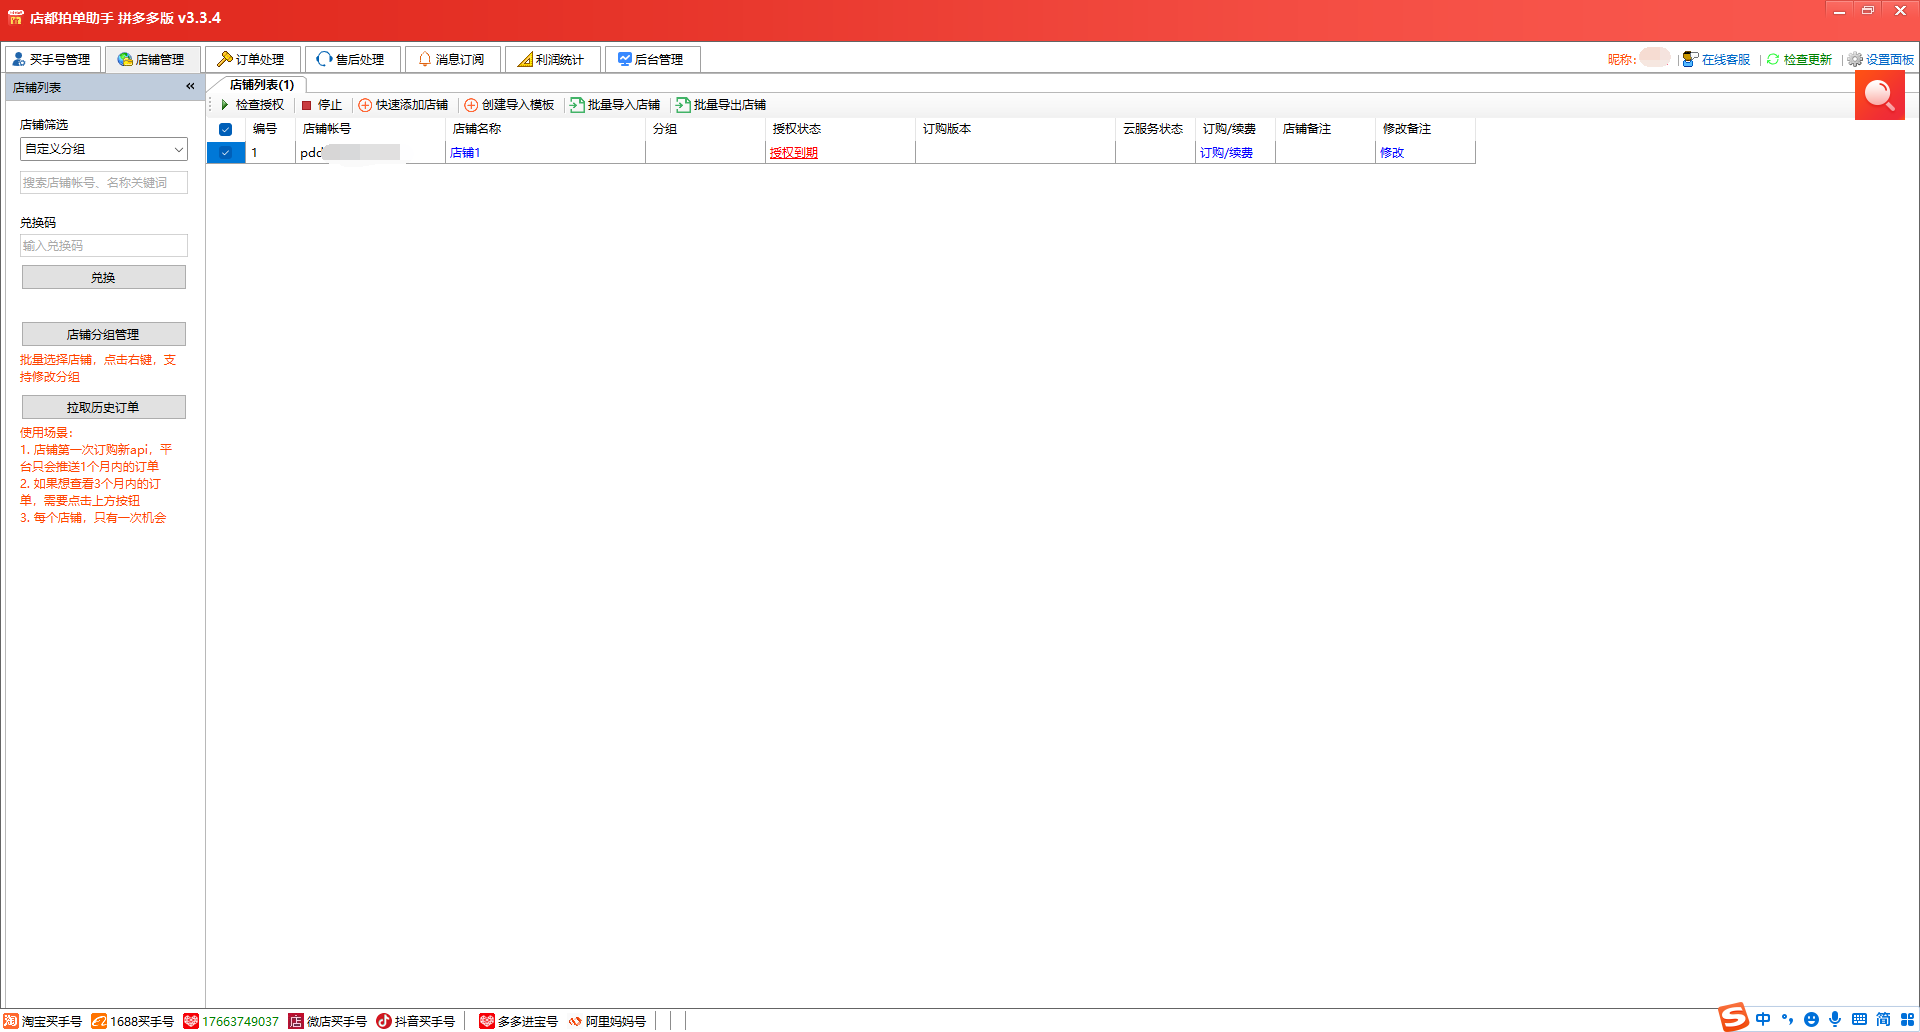
Task: Click 淘宝买手号 status bar icon
Action: [11, 1021]
